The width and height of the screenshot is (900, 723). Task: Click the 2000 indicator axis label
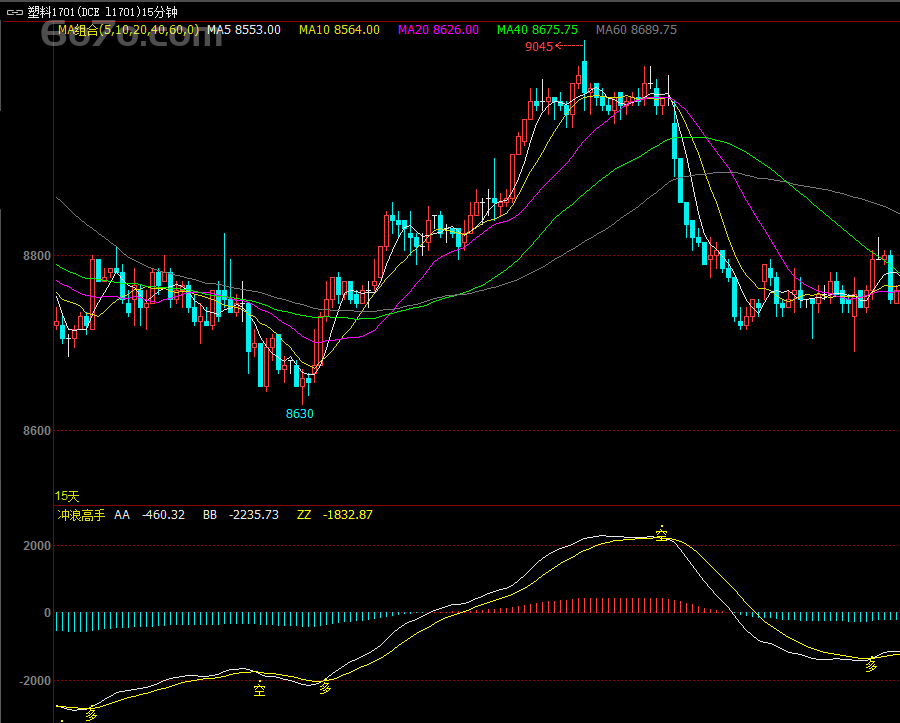(x=37, y=546)
